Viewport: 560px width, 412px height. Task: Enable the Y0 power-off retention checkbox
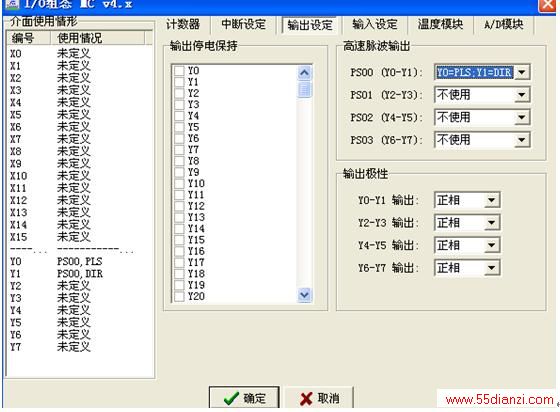point(179,71)
